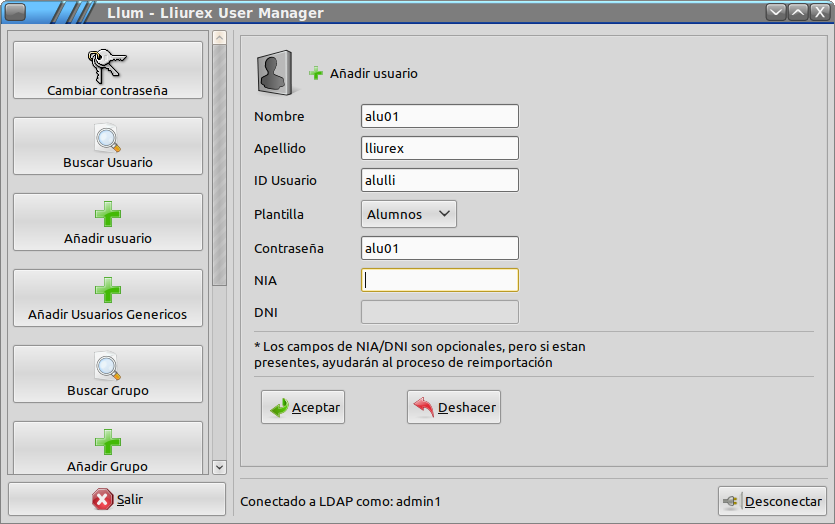This screenshot has height=524, width=835.
Task: Place cursor in the NIA field
Action: pyautogui.click(x=439, y=280)
